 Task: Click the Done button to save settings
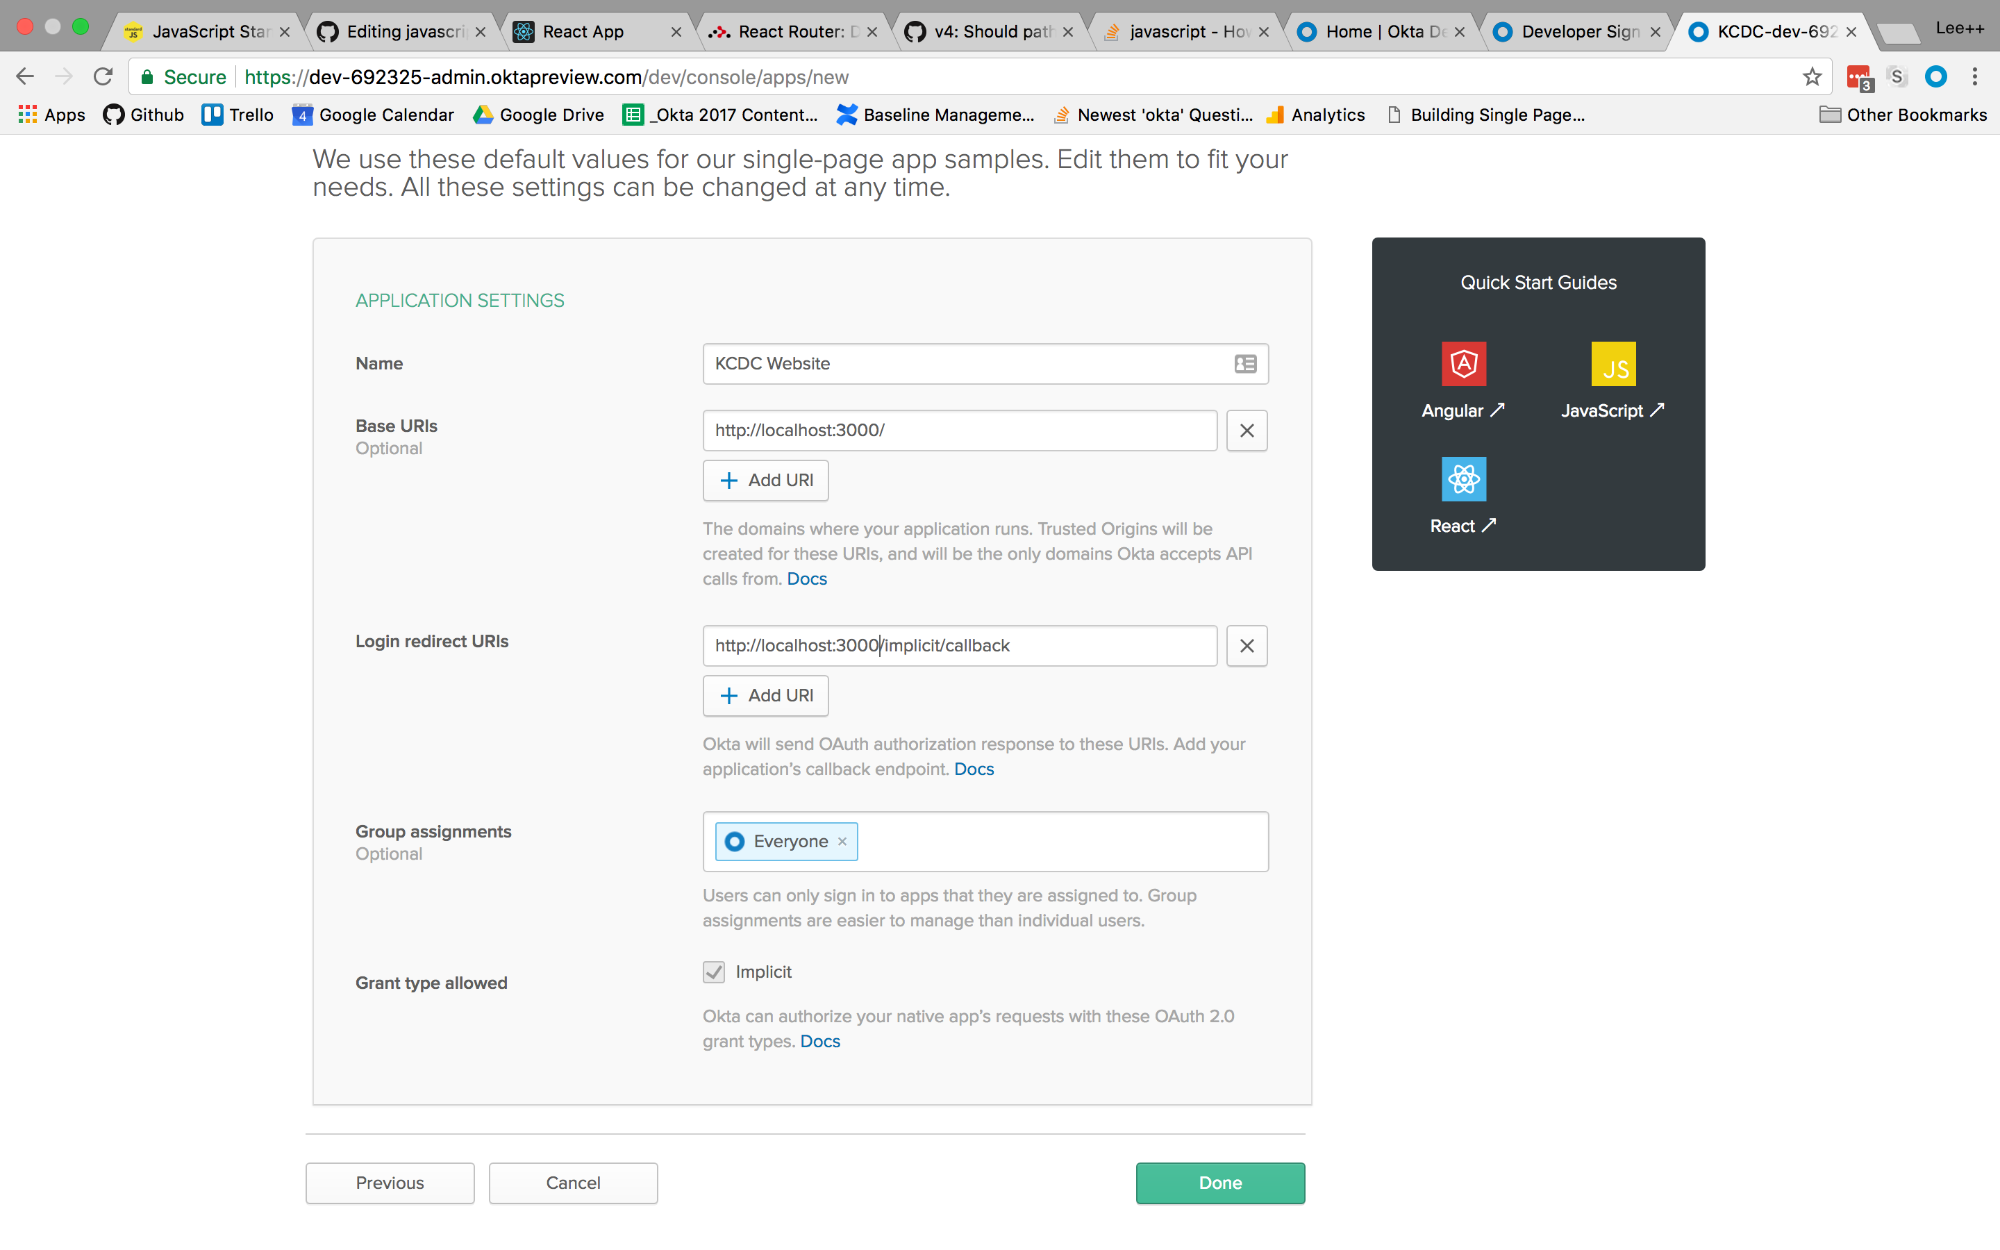pyautogui.click(x=1220, y=1182)
